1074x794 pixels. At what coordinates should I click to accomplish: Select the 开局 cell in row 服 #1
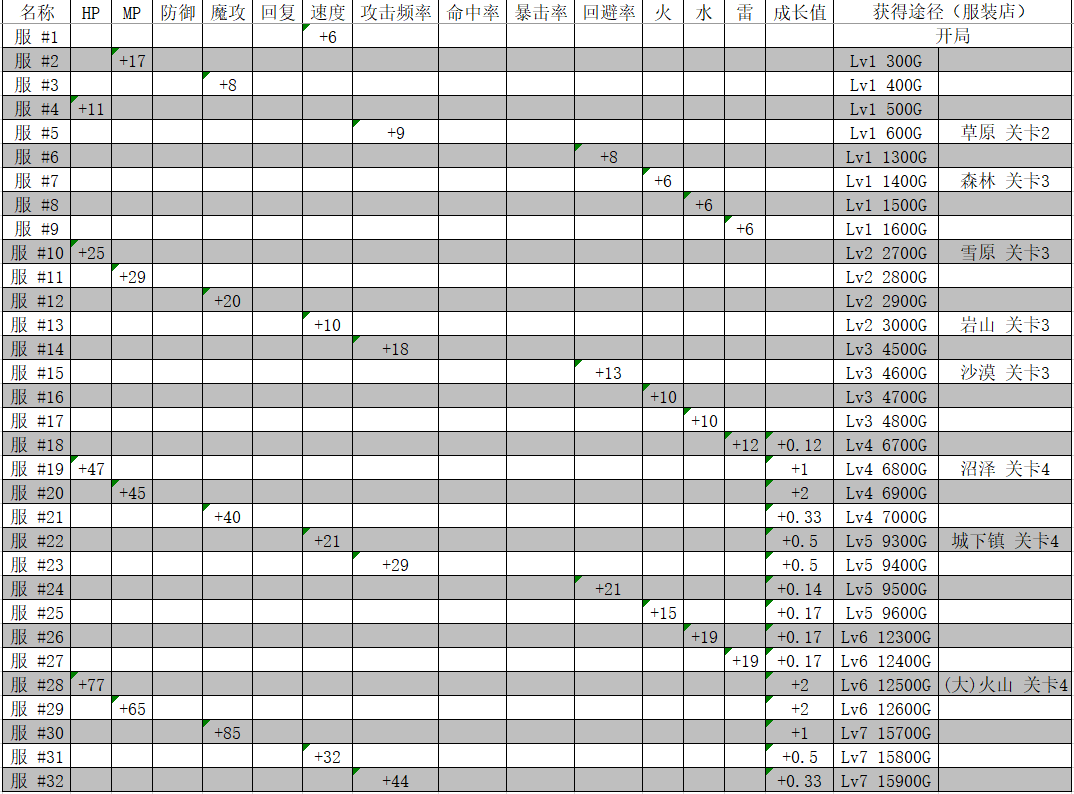click(953, 36)
